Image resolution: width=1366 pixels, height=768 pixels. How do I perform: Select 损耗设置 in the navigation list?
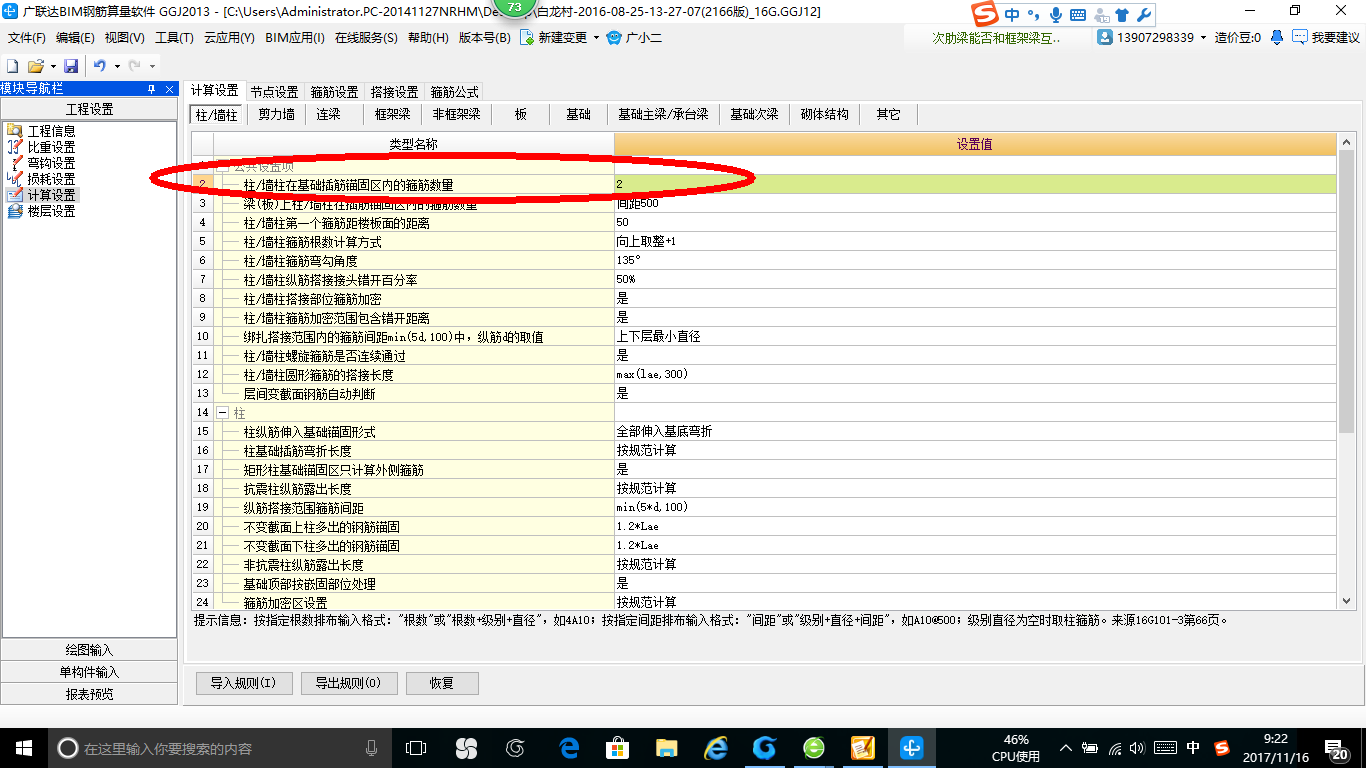point(51,179)
